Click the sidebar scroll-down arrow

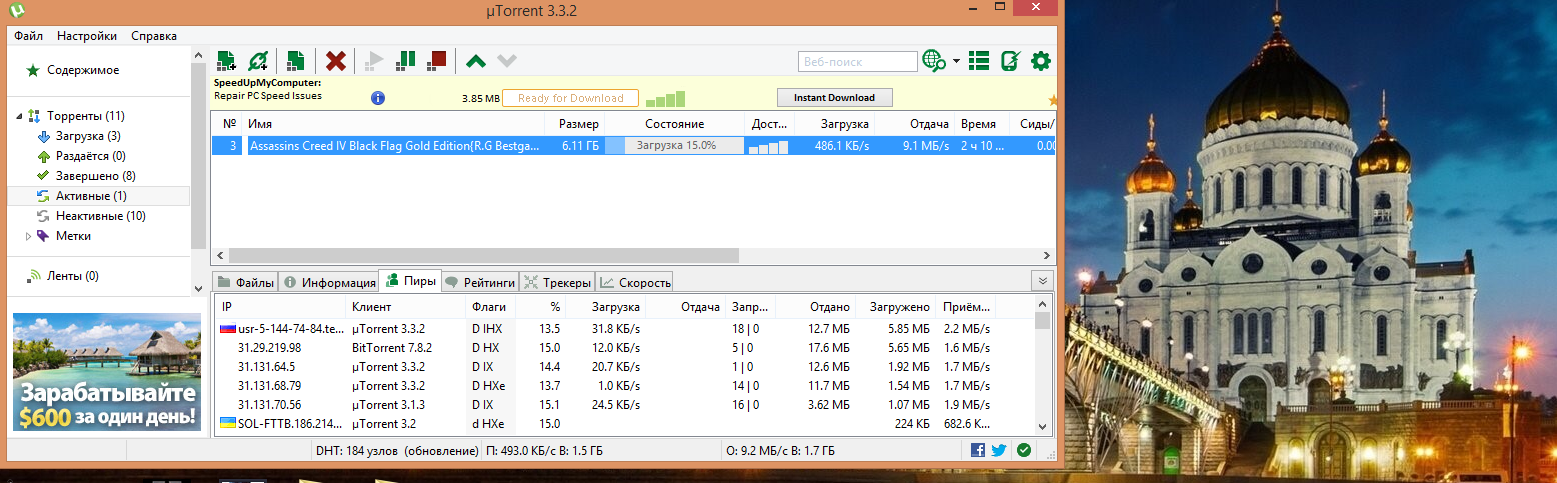tap(198, 287)
